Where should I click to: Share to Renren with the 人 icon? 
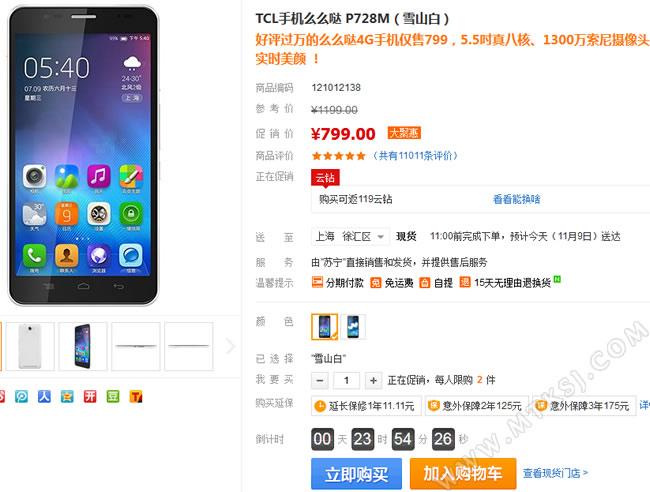[44, 397]
